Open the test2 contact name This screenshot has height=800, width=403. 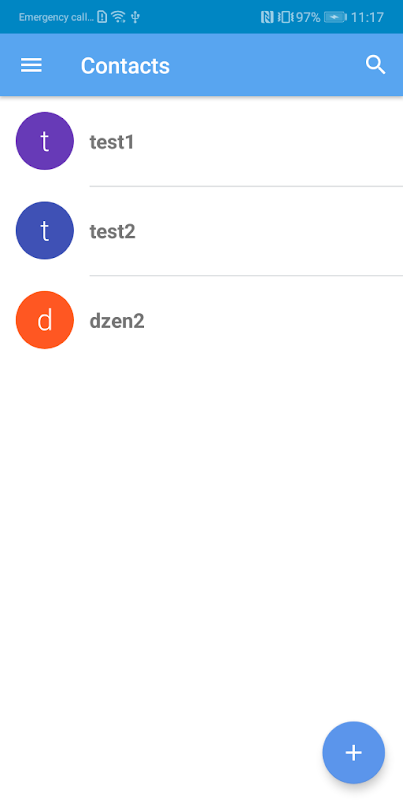click(112, 231)
